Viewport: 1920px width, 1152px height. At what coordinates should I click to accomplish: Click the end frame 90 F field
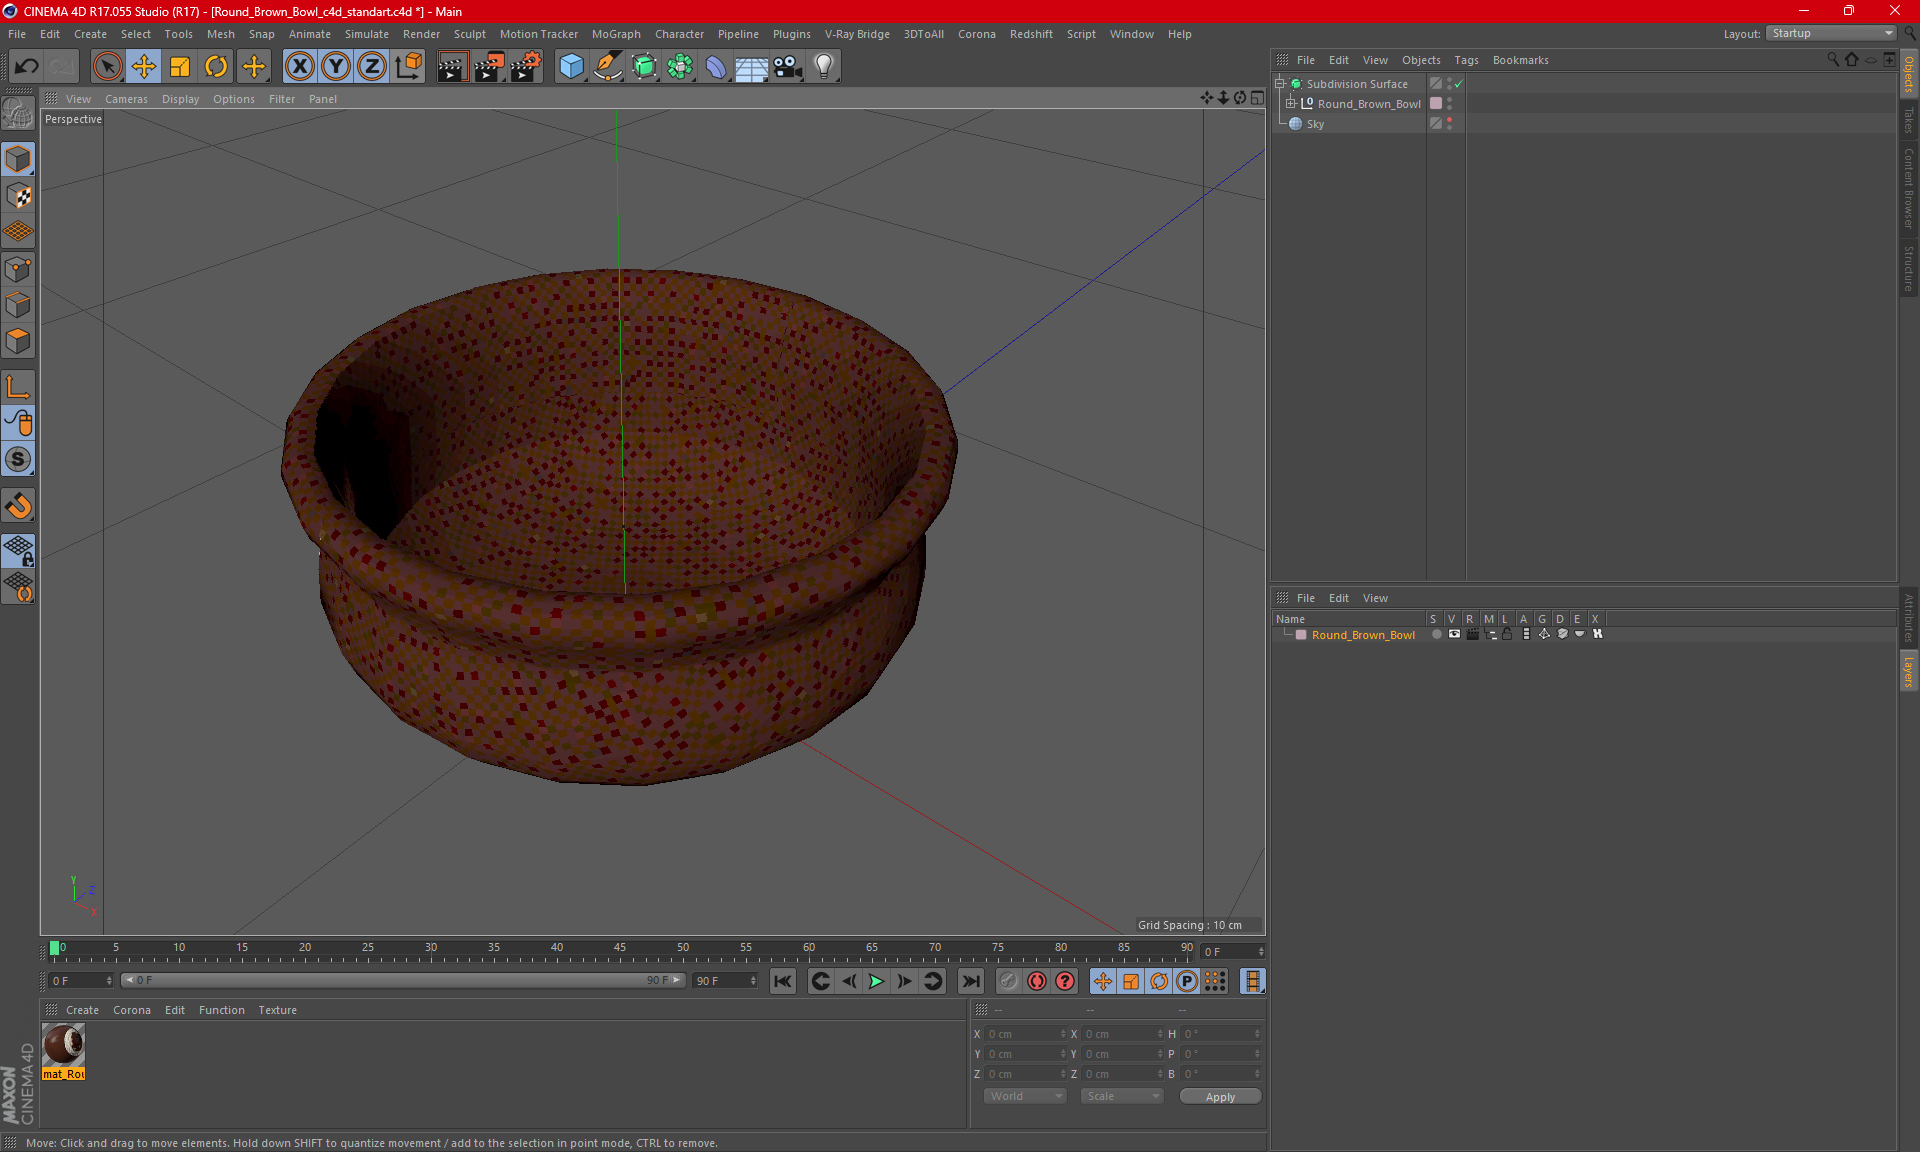725,980
